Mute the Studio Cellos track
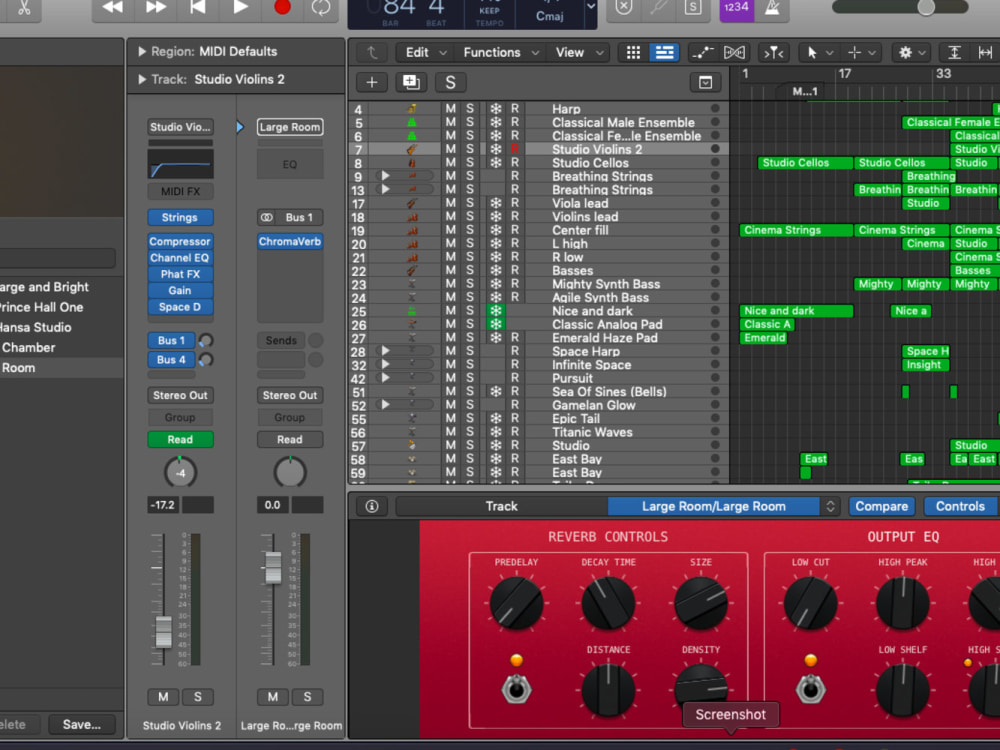This screenshot has width=1000, height=750. tap(450, 163)
